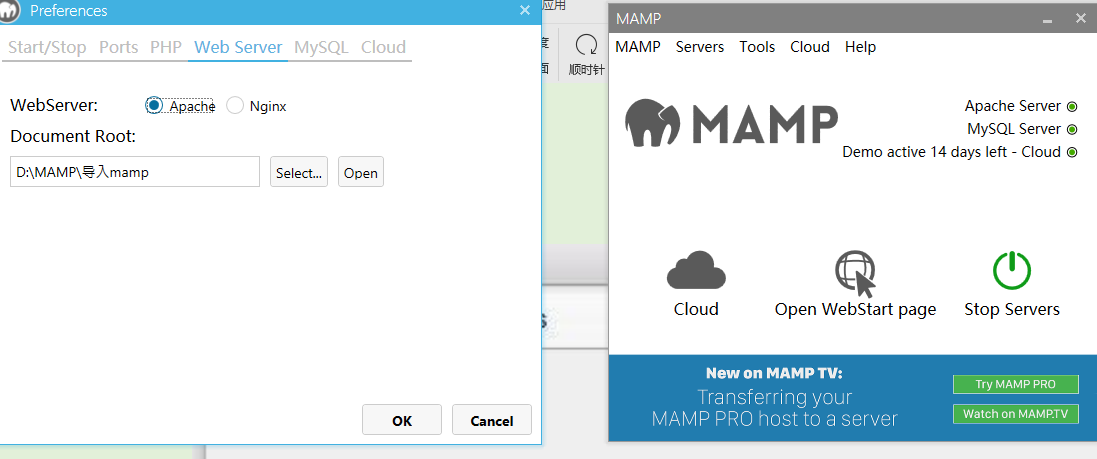Click the 'MySQL Server' status label

coord(1014,129)
